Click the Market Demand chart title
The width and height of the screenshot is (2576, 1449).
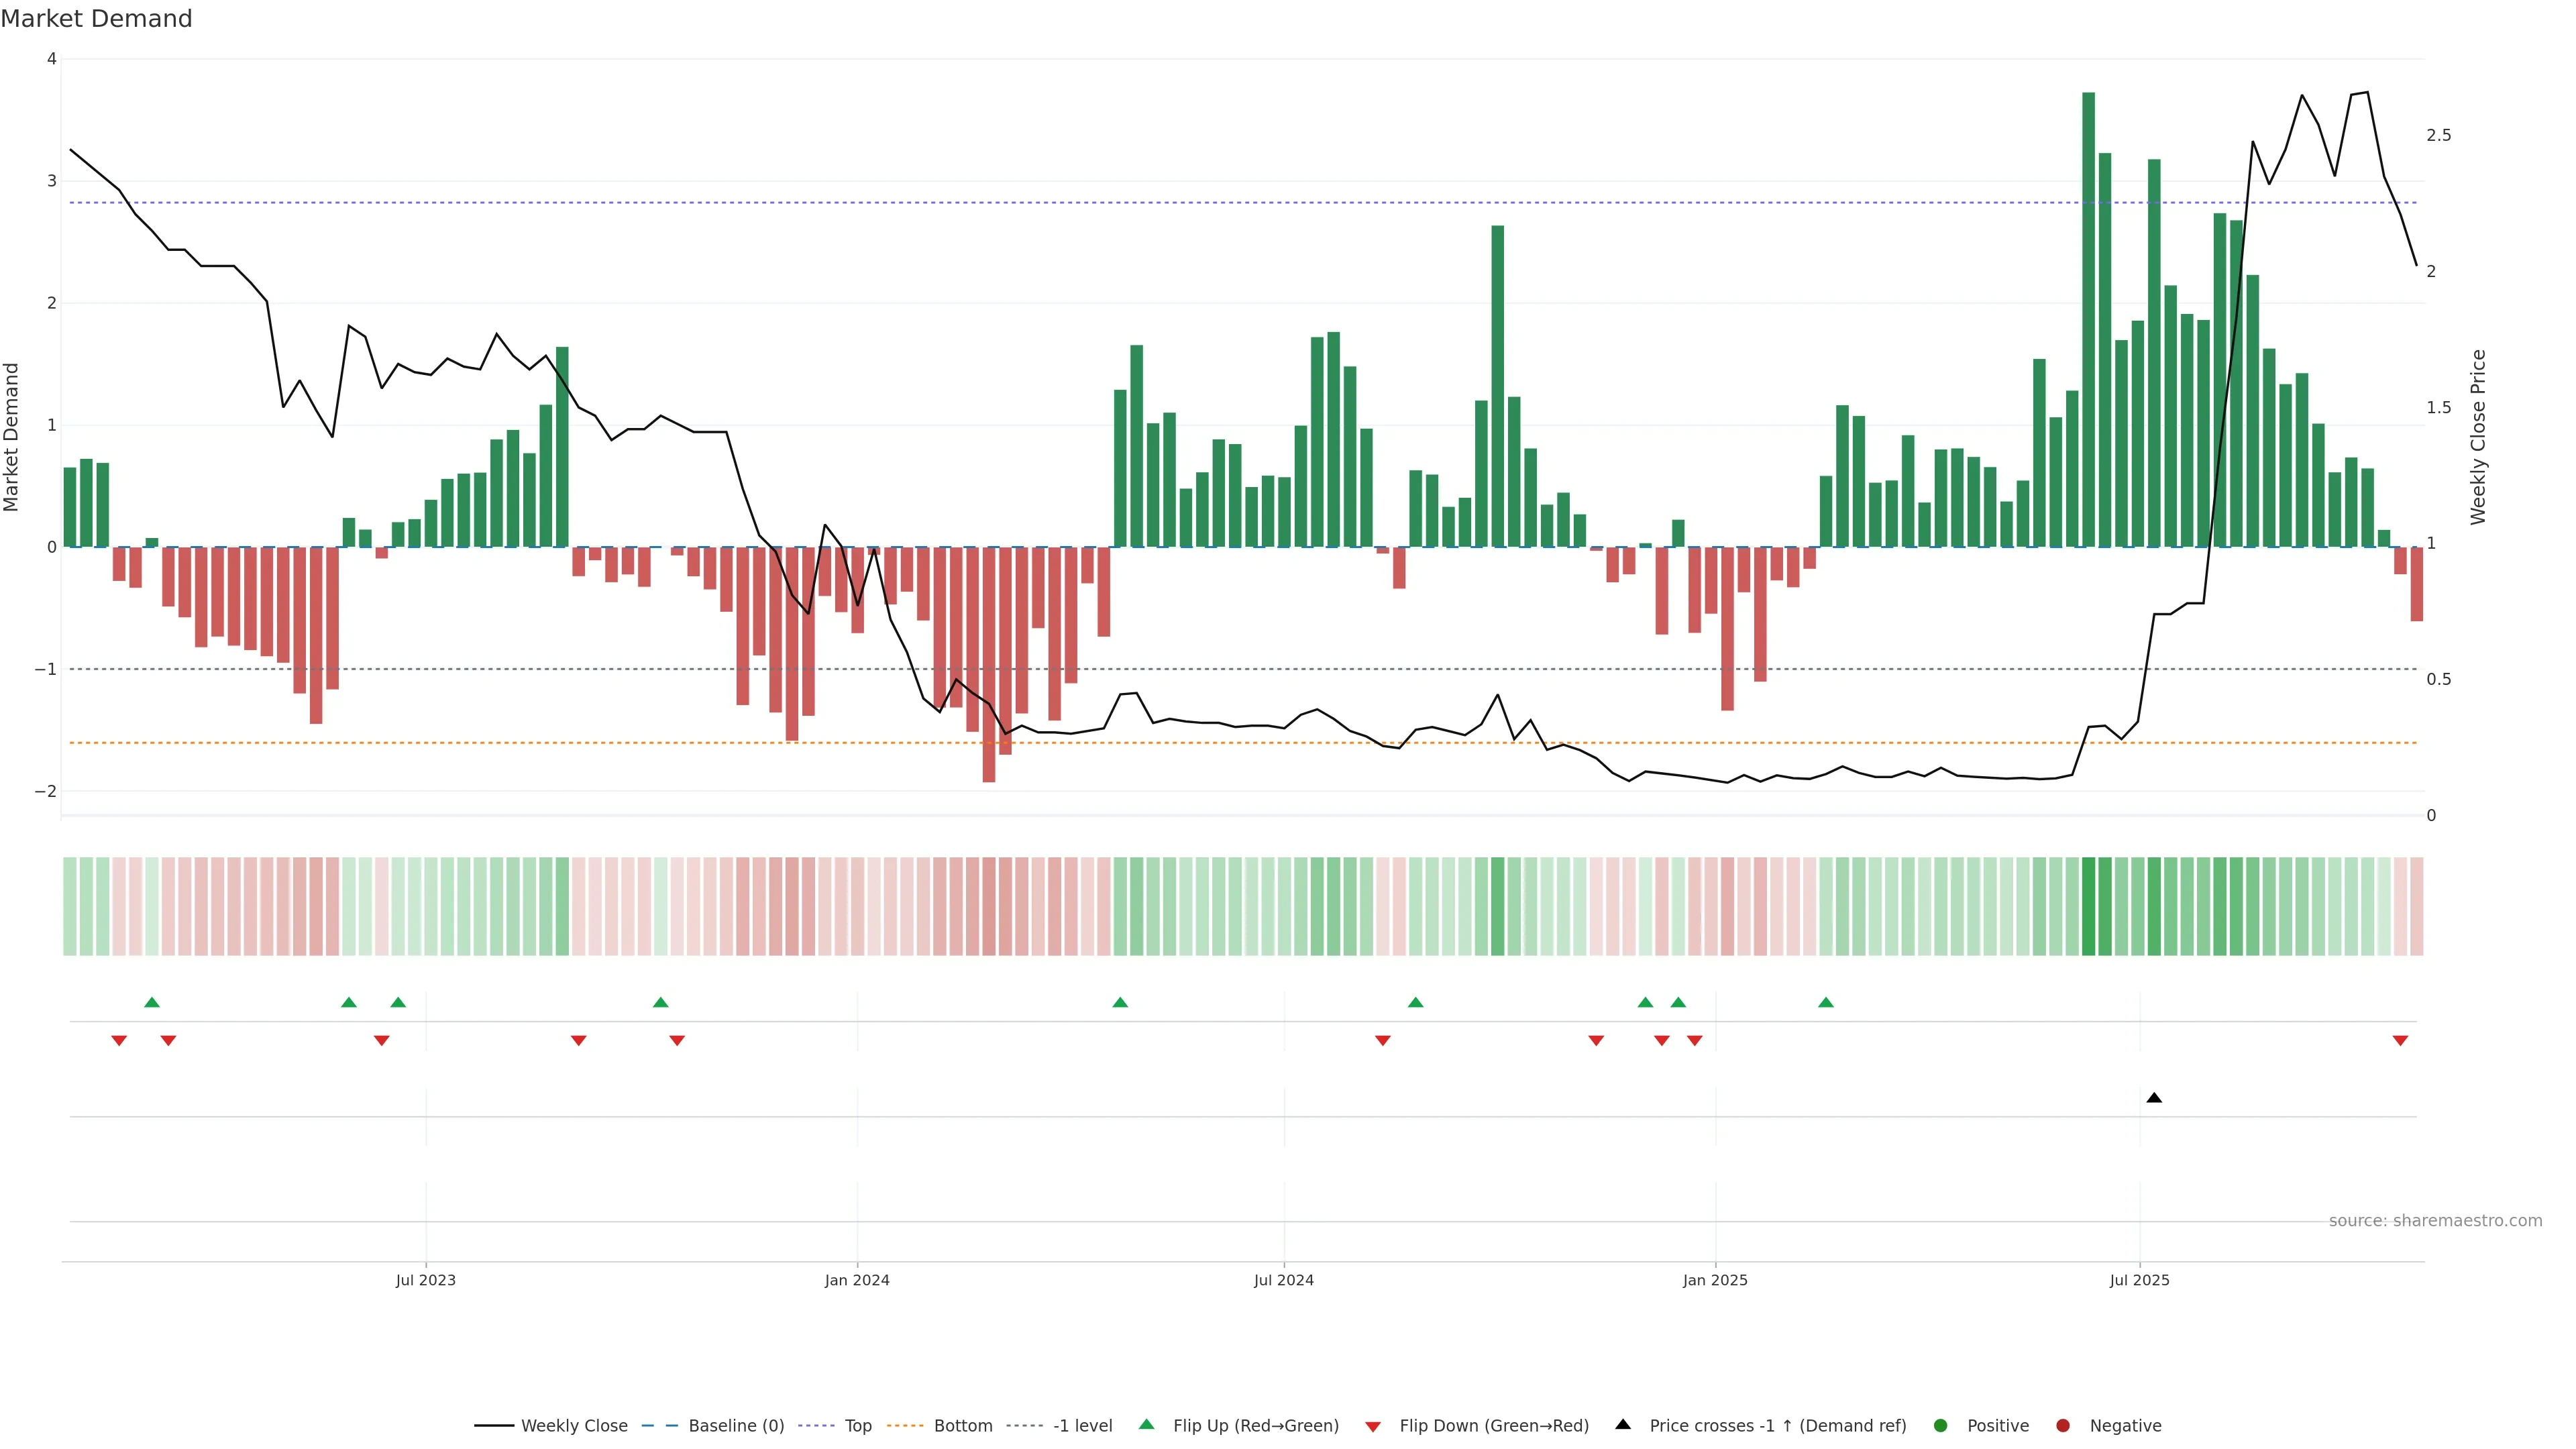click(96, 19)
